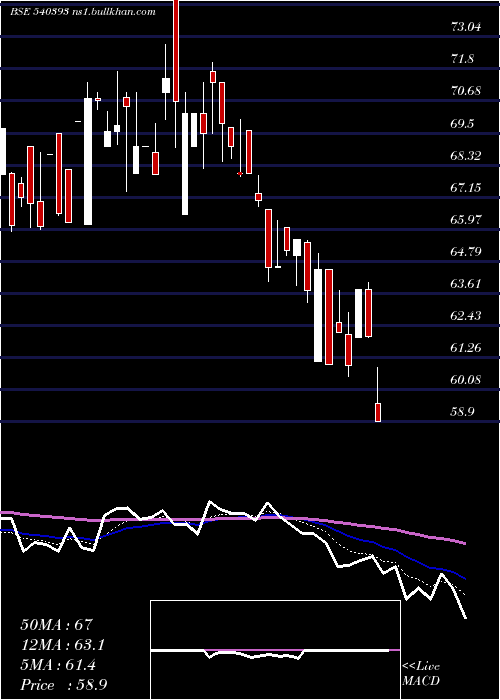Click the 50MA : 67 reading

coord(56,625)
